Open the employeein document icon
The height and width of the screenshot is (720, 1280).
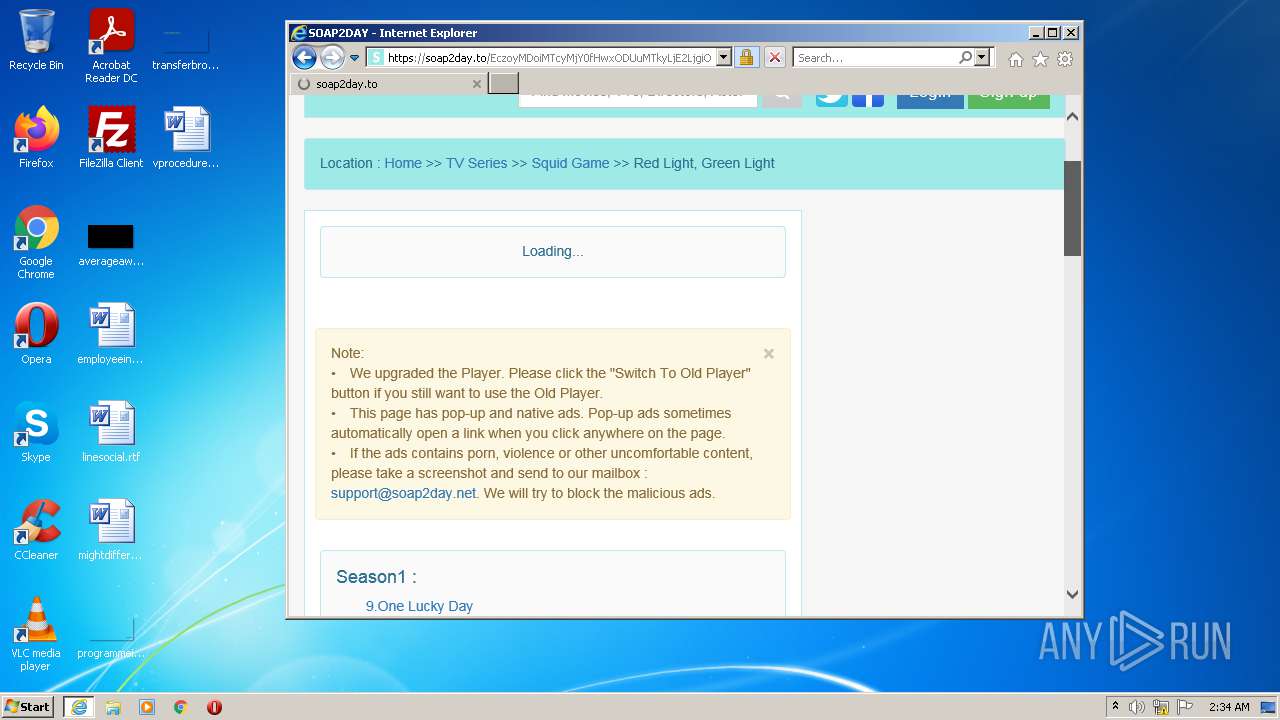click(111, 334)
